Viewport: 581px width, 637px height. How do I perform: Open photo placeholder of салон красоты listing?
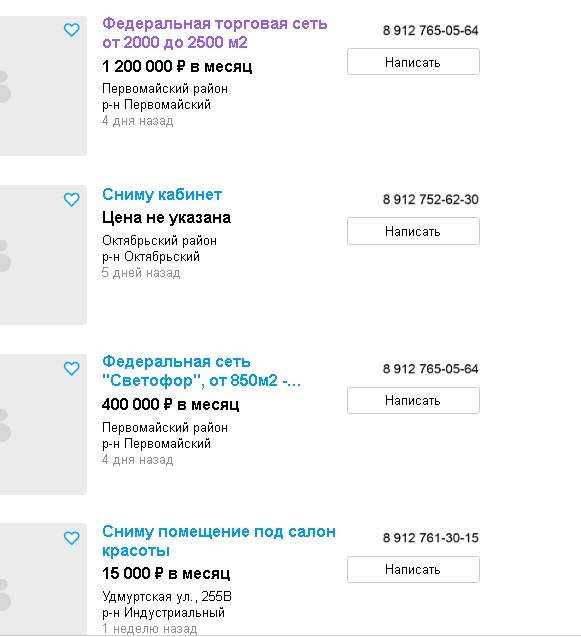[x=43, y=579]
